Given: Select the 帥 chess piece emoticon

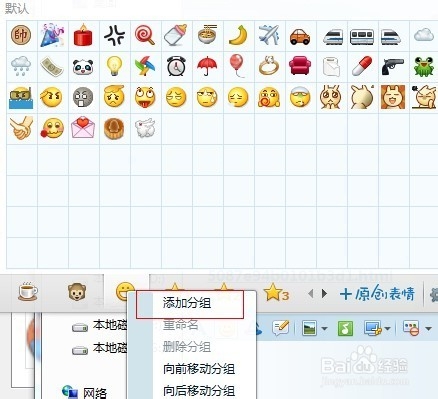Looking at the screenshot, I should point(21,35).
